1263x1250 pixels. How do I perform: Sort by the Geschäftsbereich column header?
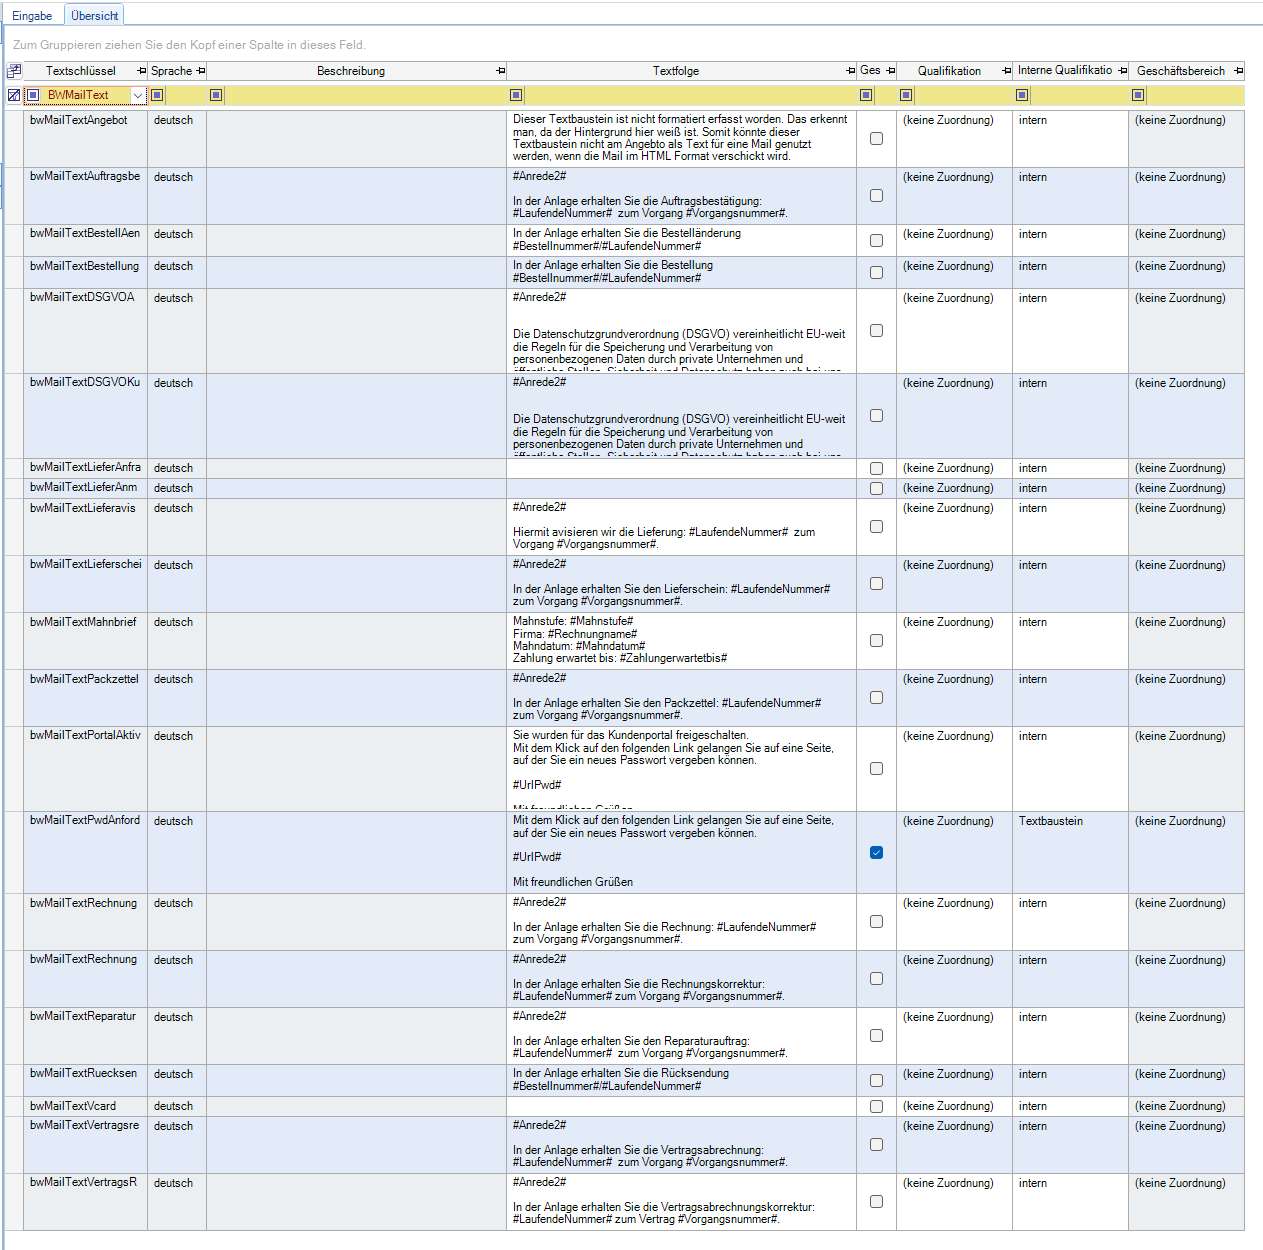pyautogui.click(x=1181, y=71)
